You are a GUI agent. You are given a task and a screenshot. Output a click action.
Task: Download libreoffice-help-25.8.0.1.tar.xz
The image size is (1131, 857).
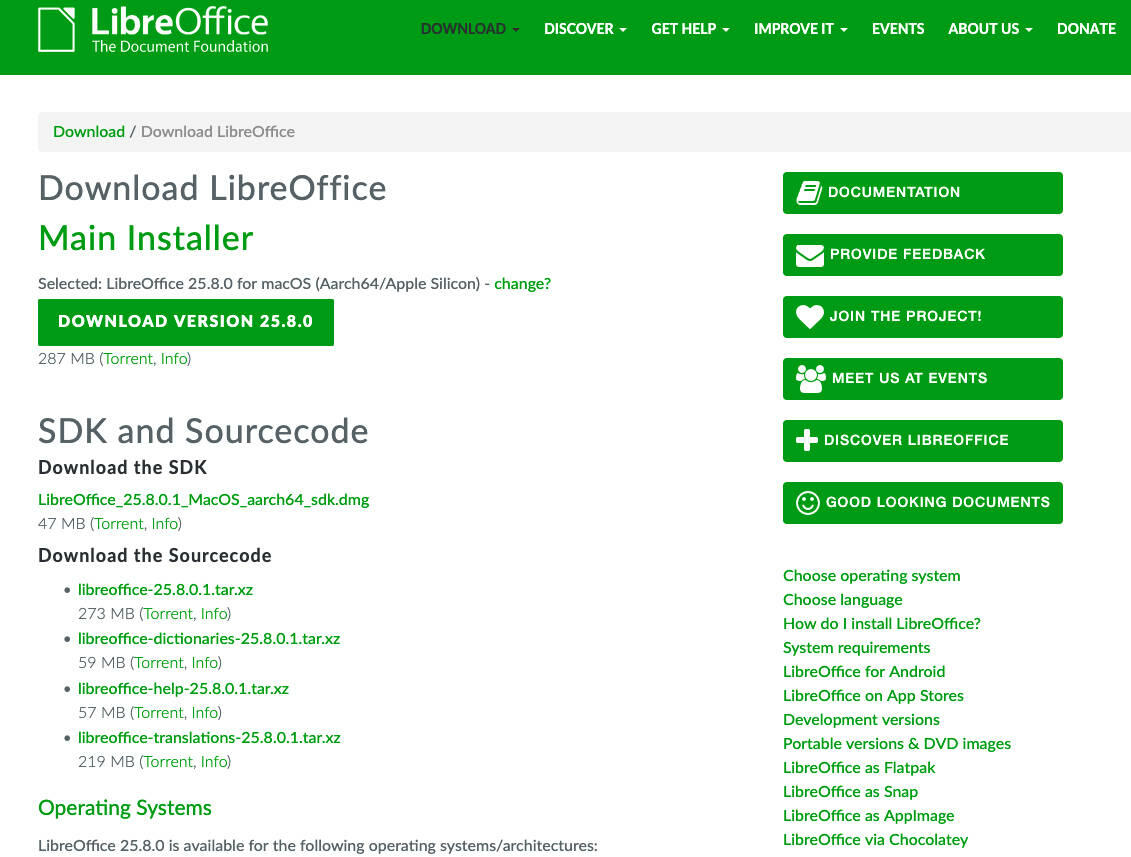(183, 688)
